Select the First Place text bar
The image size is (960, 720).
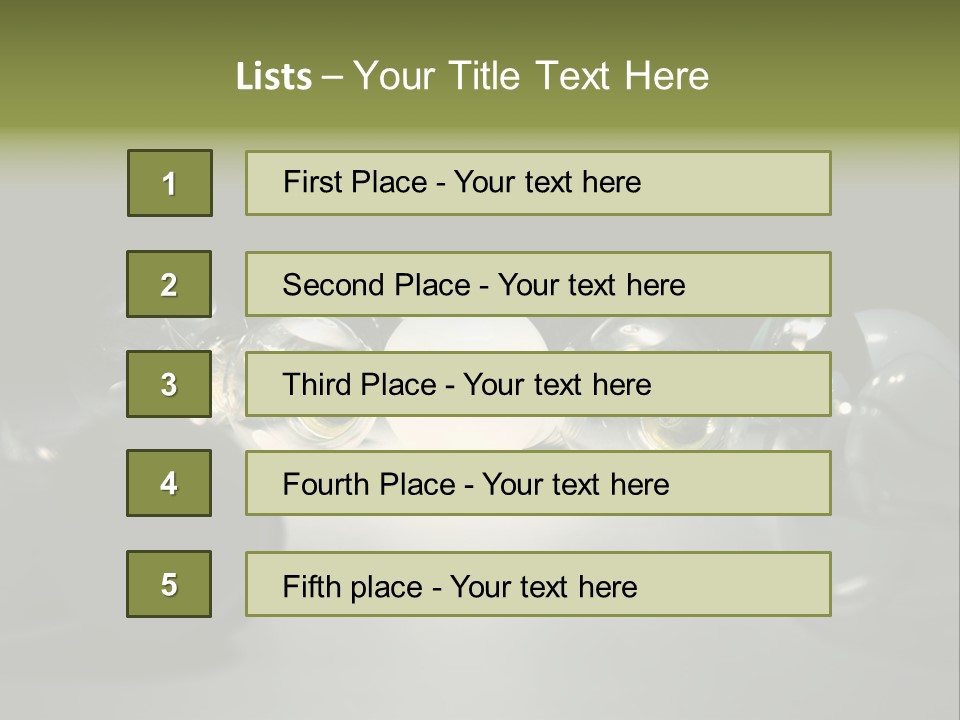[x=538, y=183]
